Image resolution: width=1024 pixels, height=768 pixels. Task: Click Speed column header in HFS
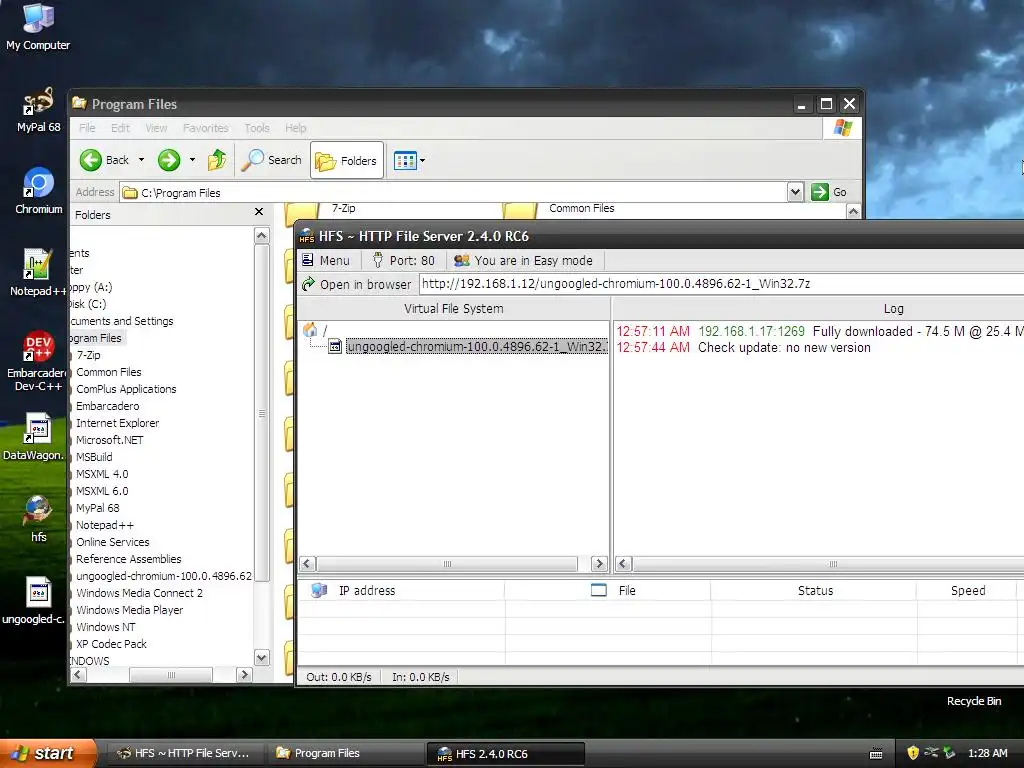967,590
